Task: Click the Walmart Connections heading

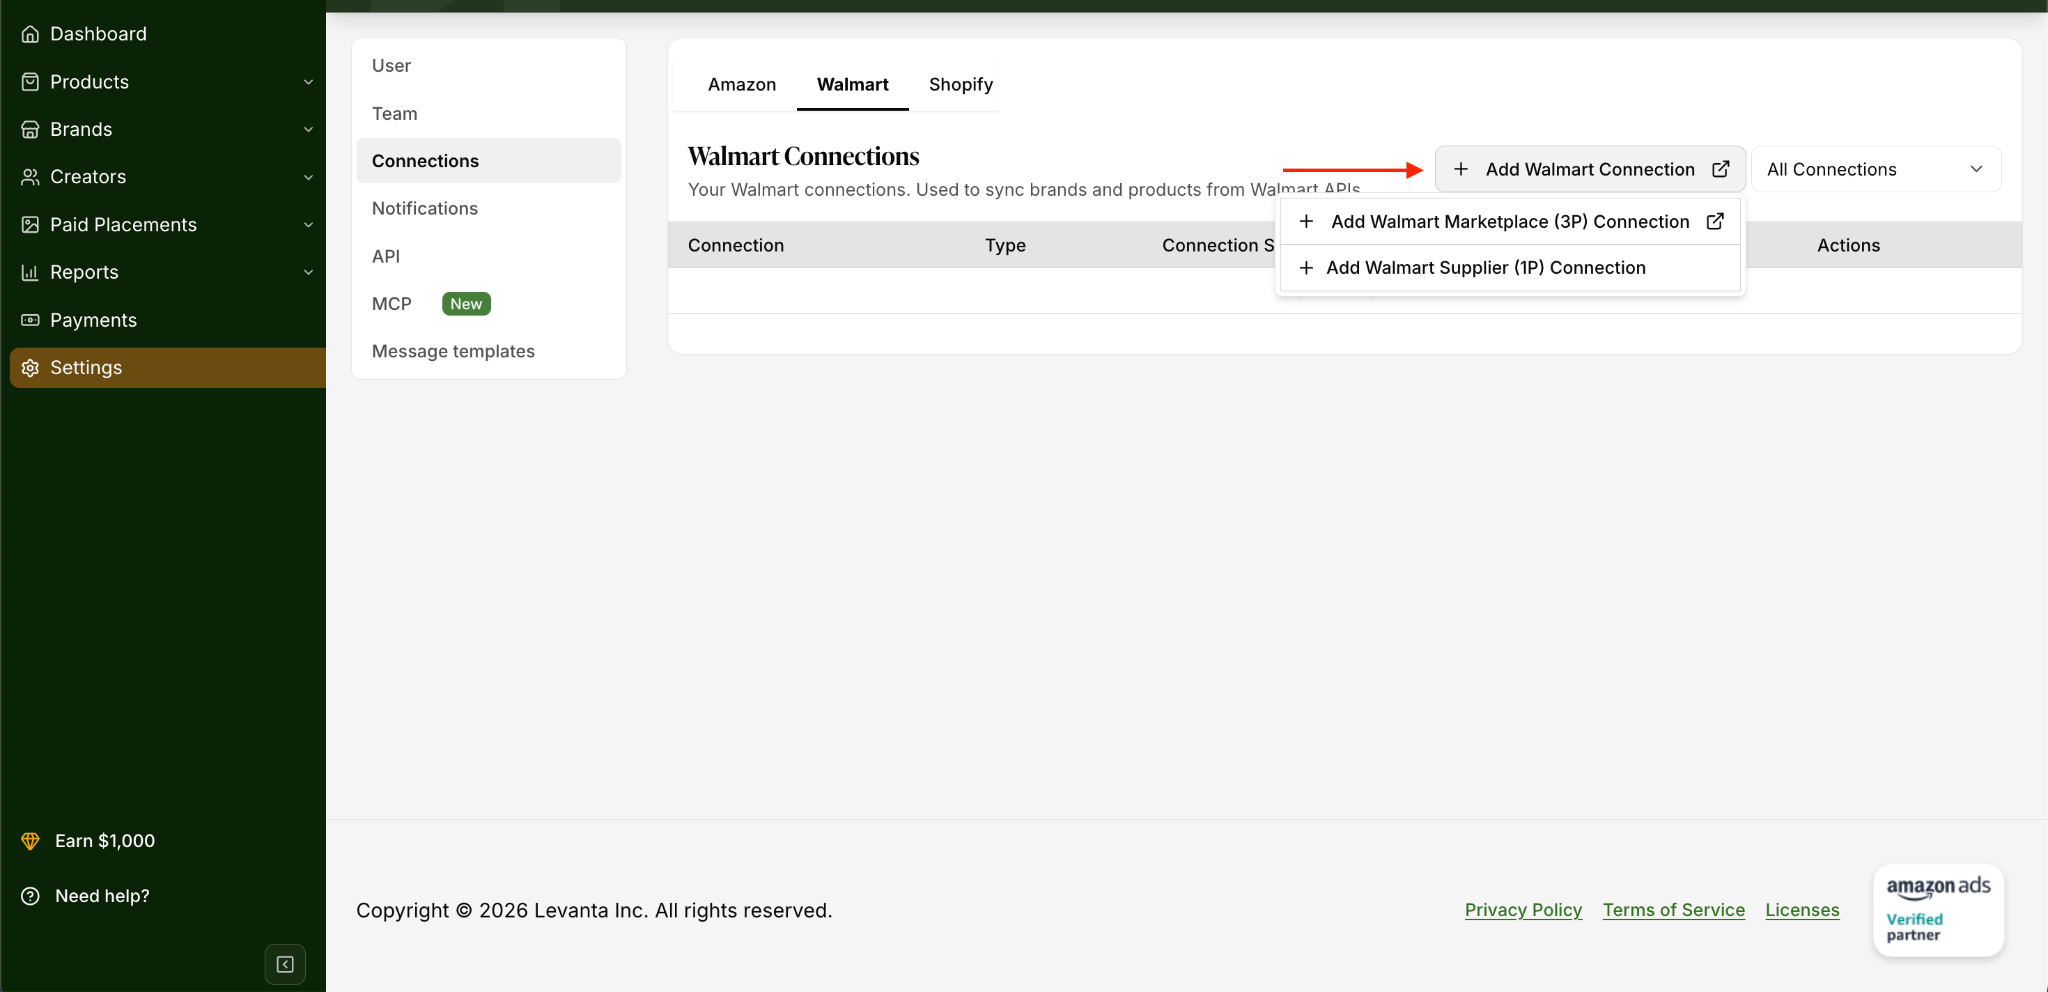Action: point(803,157)
